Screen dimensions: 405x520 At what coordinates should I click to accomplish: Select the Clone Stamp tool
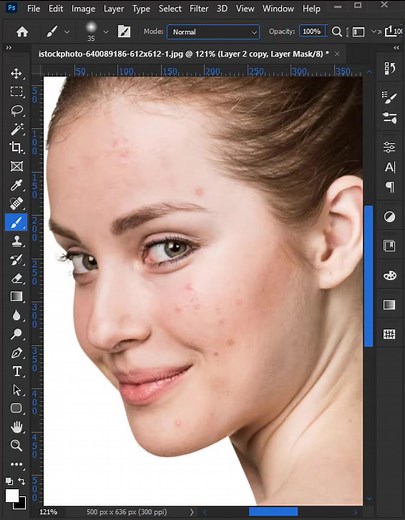click(16, 241)
